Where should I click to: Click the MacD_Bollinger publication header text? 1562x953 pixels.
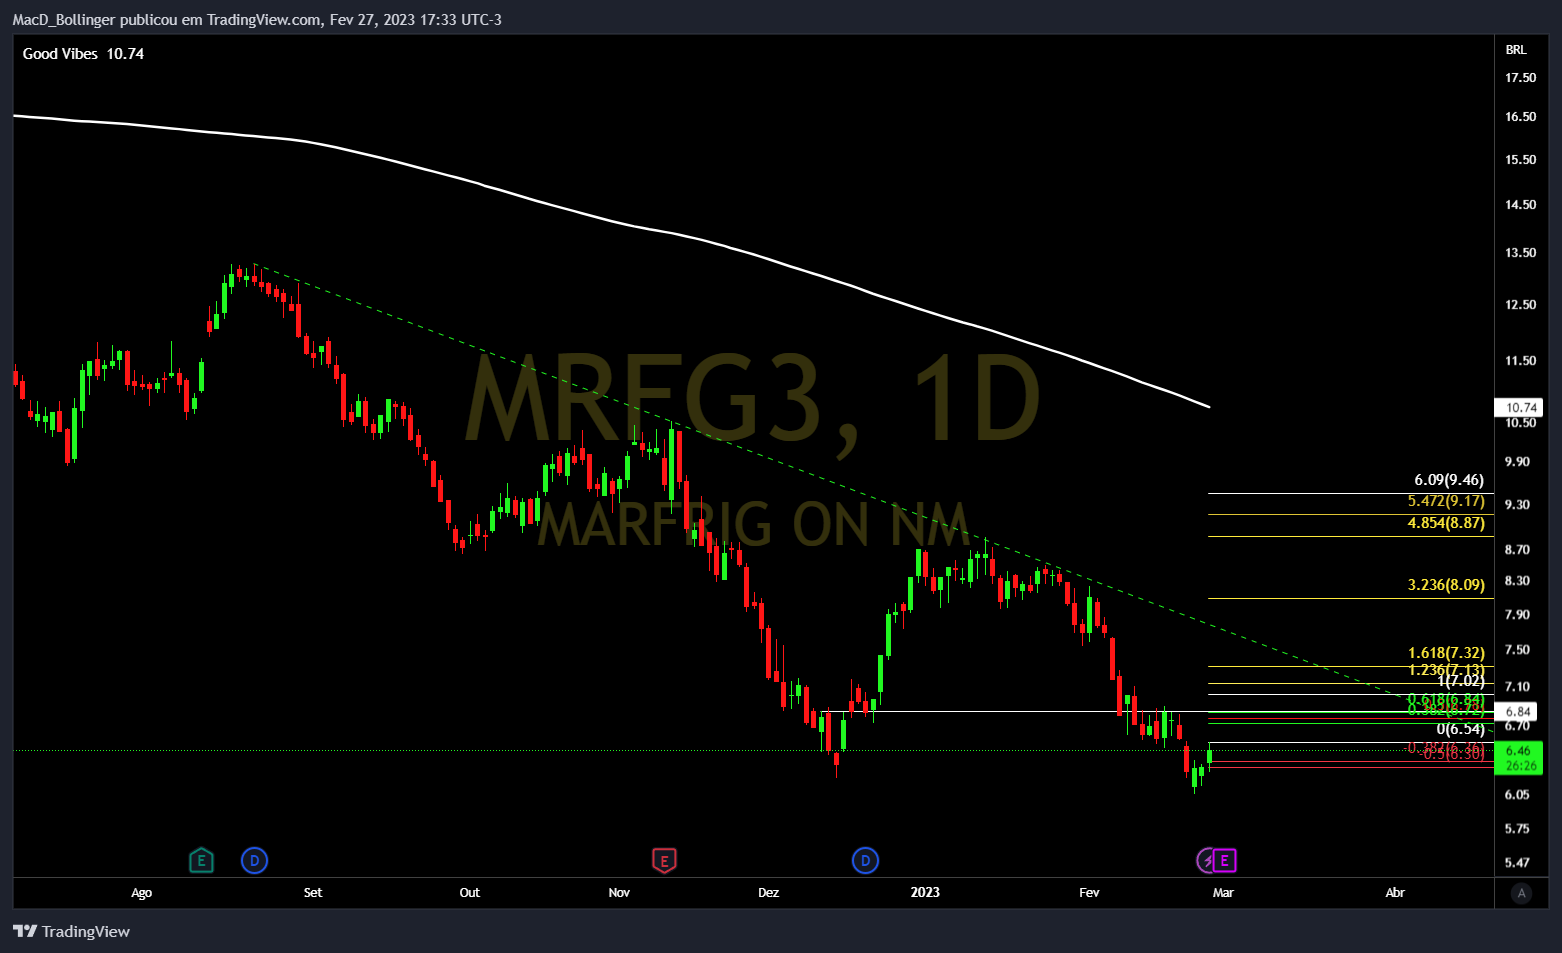click(x=257, y=20)
